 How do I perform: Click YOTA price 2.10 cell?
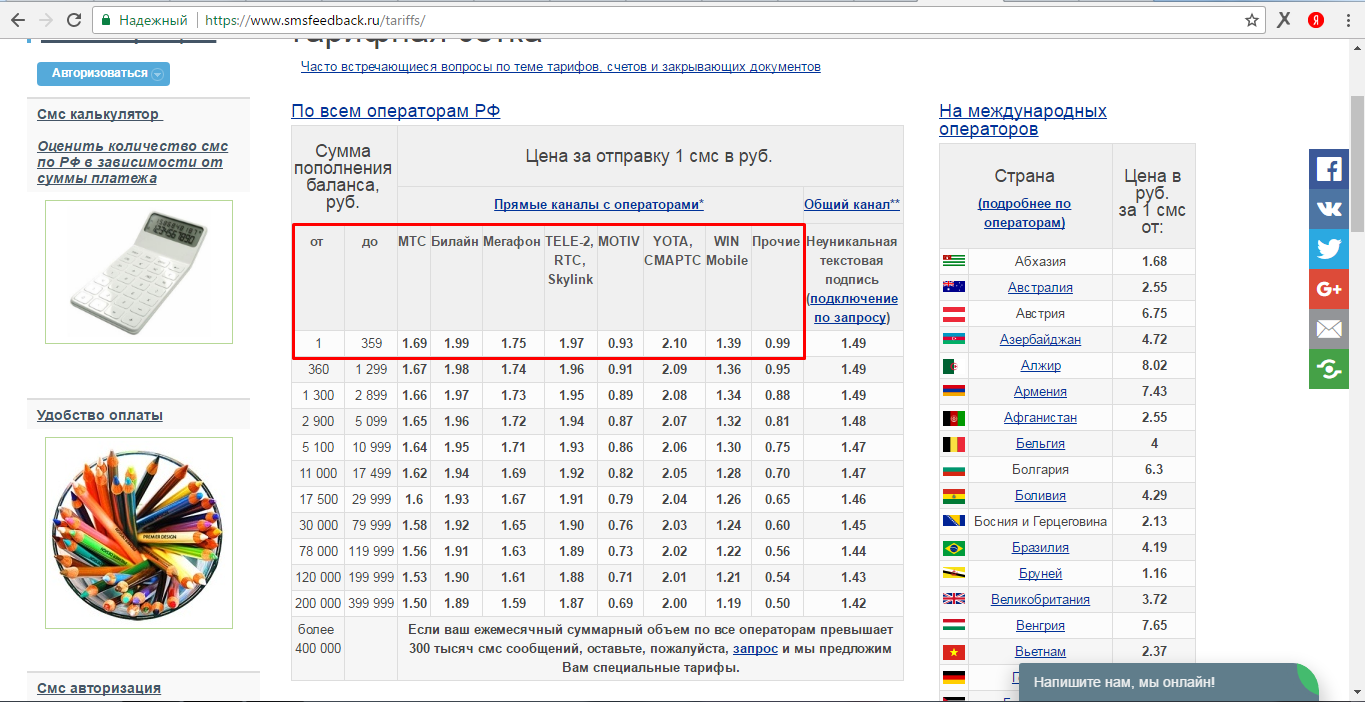click(674, 343)
